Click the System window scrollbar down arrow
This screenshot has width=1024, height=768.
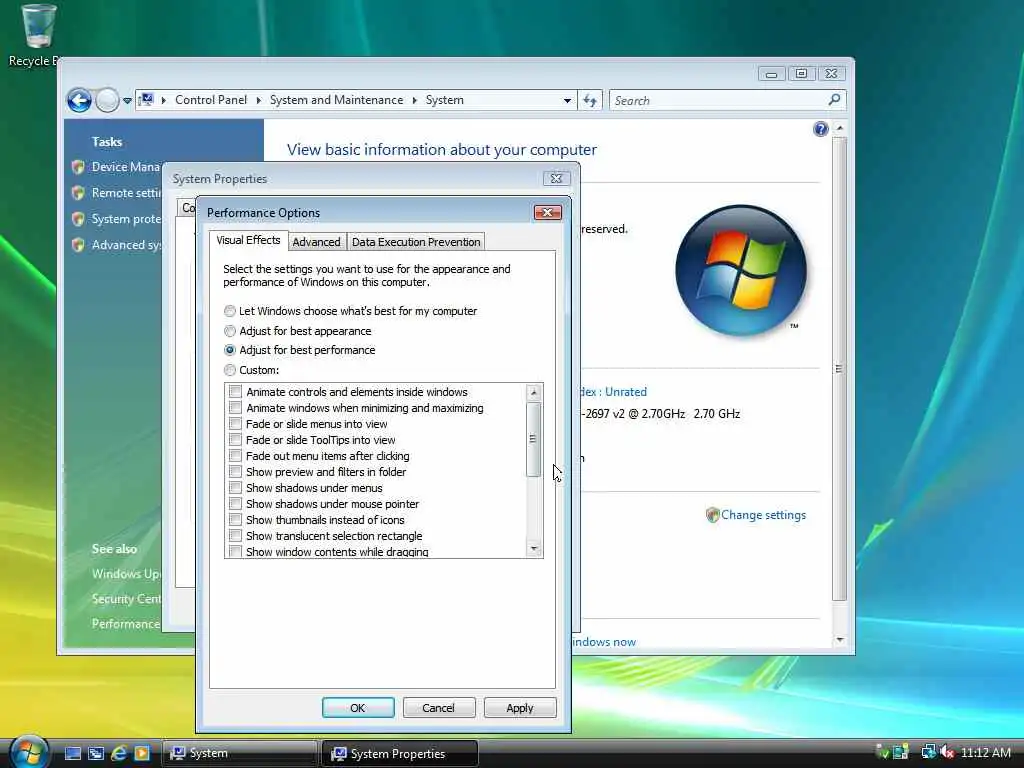point(840,639)
